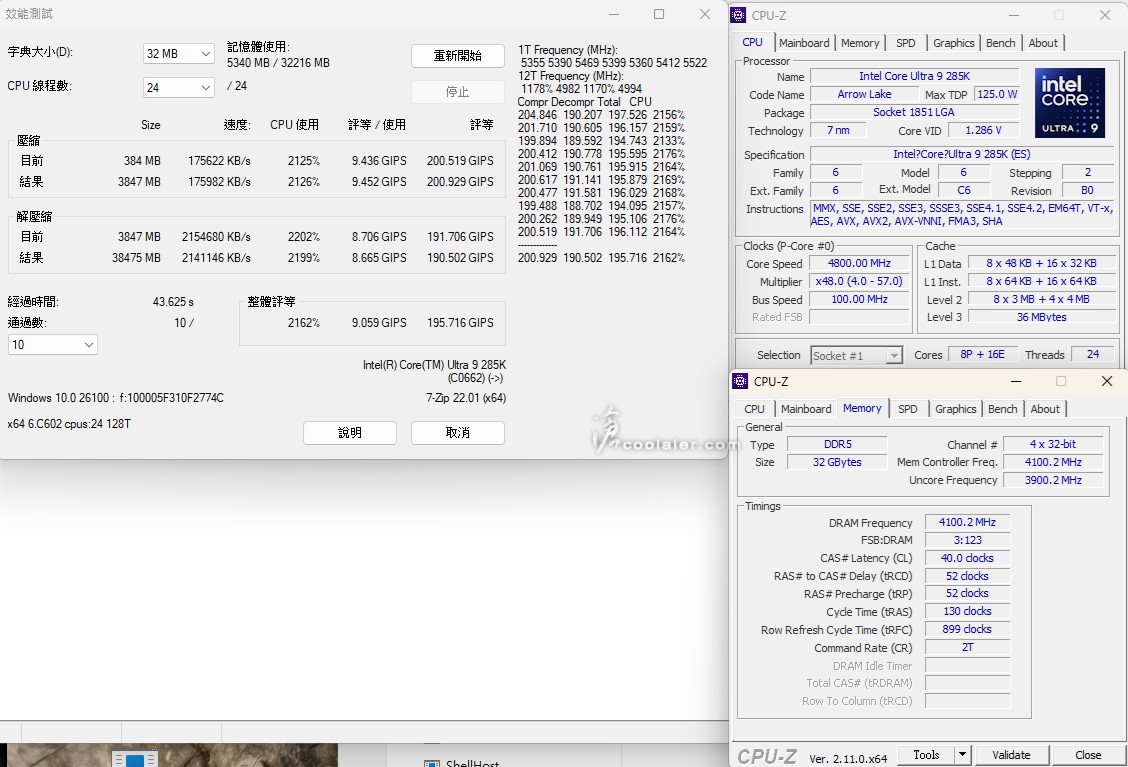Screen dimensions: 1128x767
Task: Click the current decompression speed 2154680 KB/s
Action: 217,237
